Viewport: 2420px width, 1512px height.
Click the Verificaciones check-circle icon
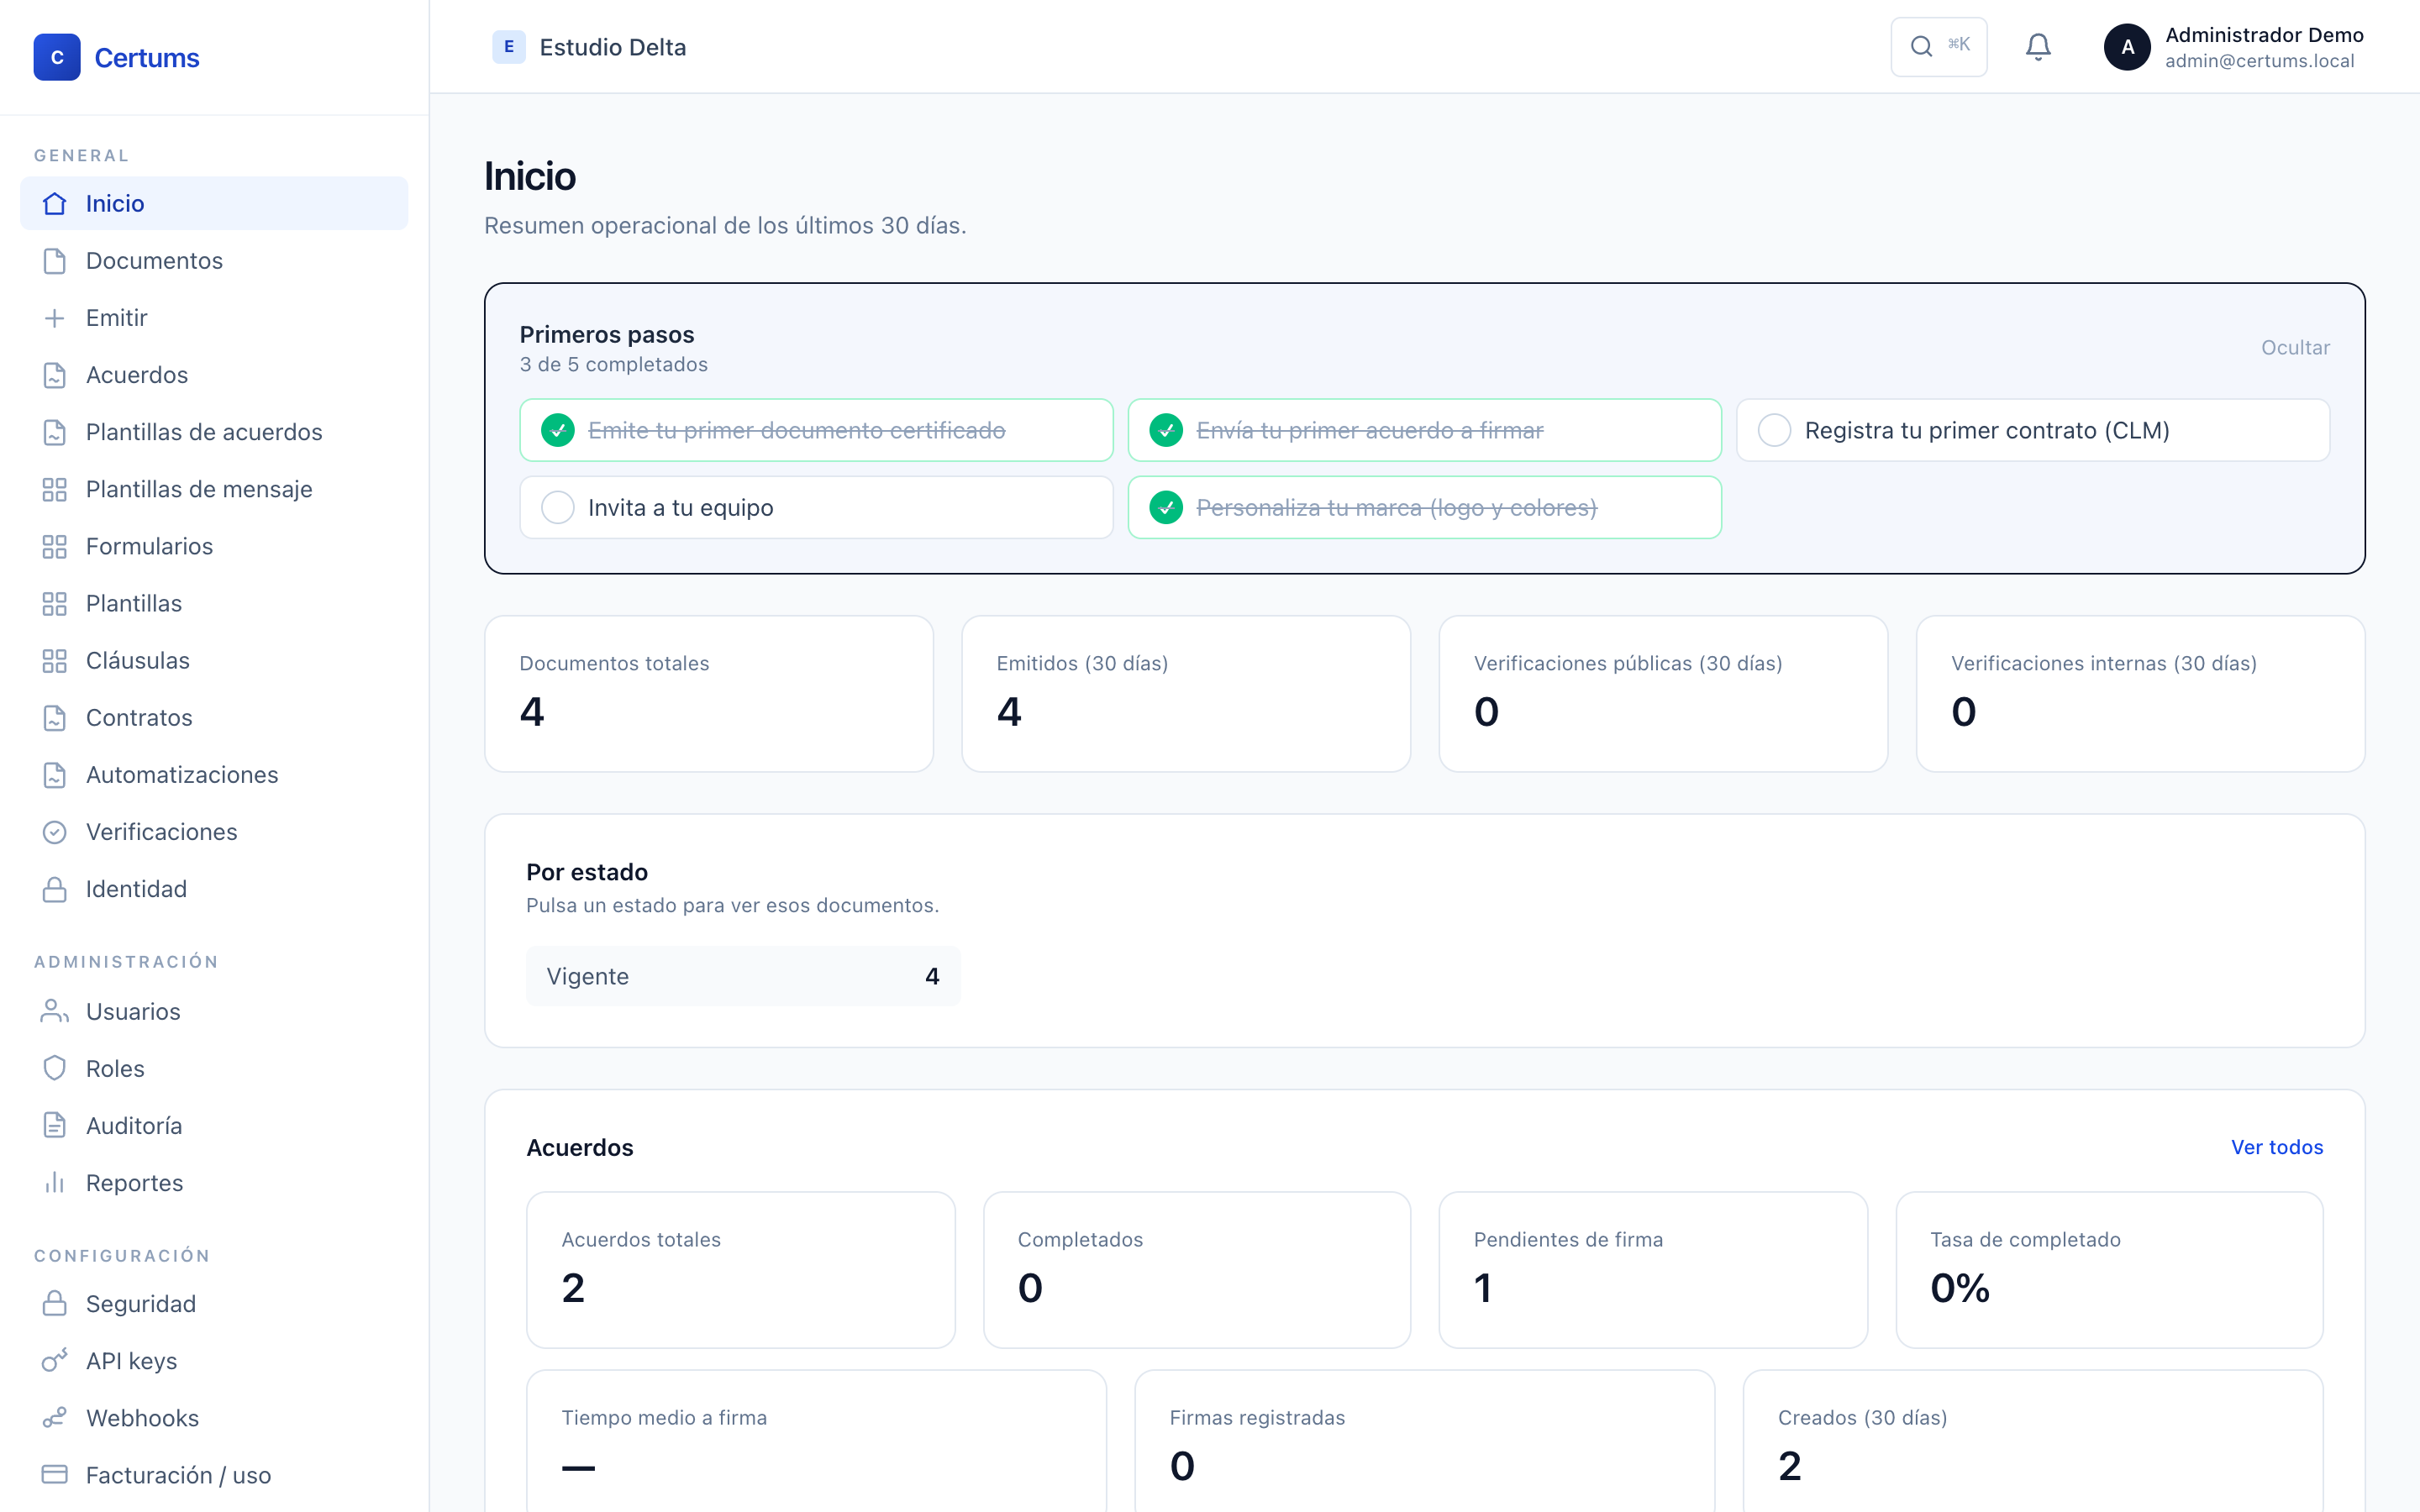[x=55, y=831]
